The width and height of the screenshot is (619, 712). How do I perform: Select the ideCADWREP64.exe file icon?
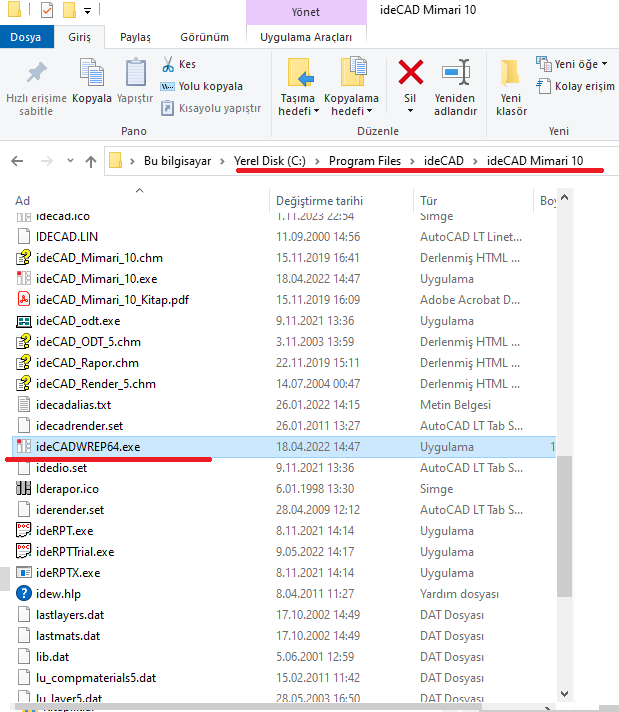[x=24, y=447]
